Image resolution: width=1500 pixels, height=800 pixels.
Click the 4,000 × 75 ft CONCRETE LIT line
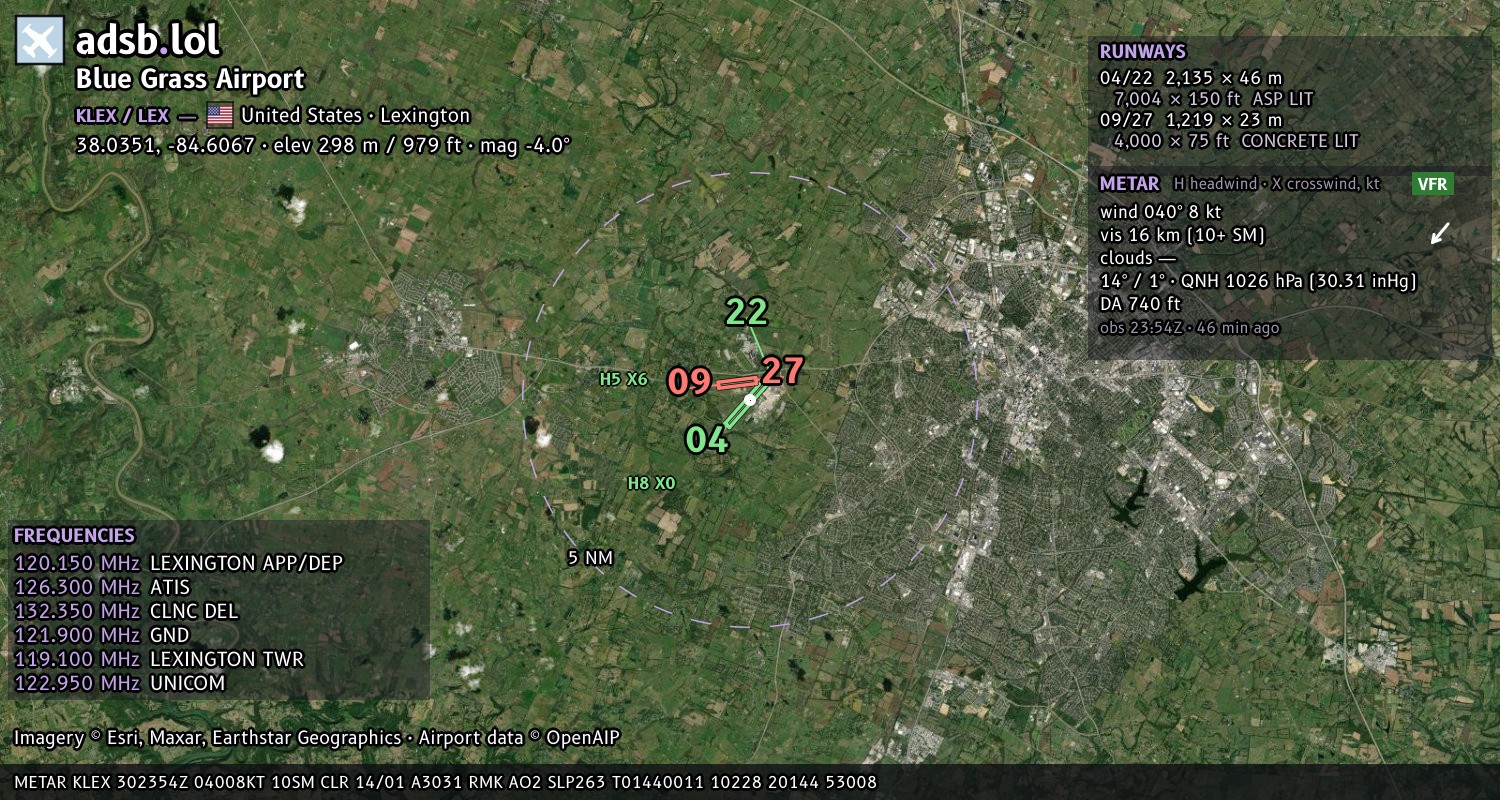tap(1236, 141)
